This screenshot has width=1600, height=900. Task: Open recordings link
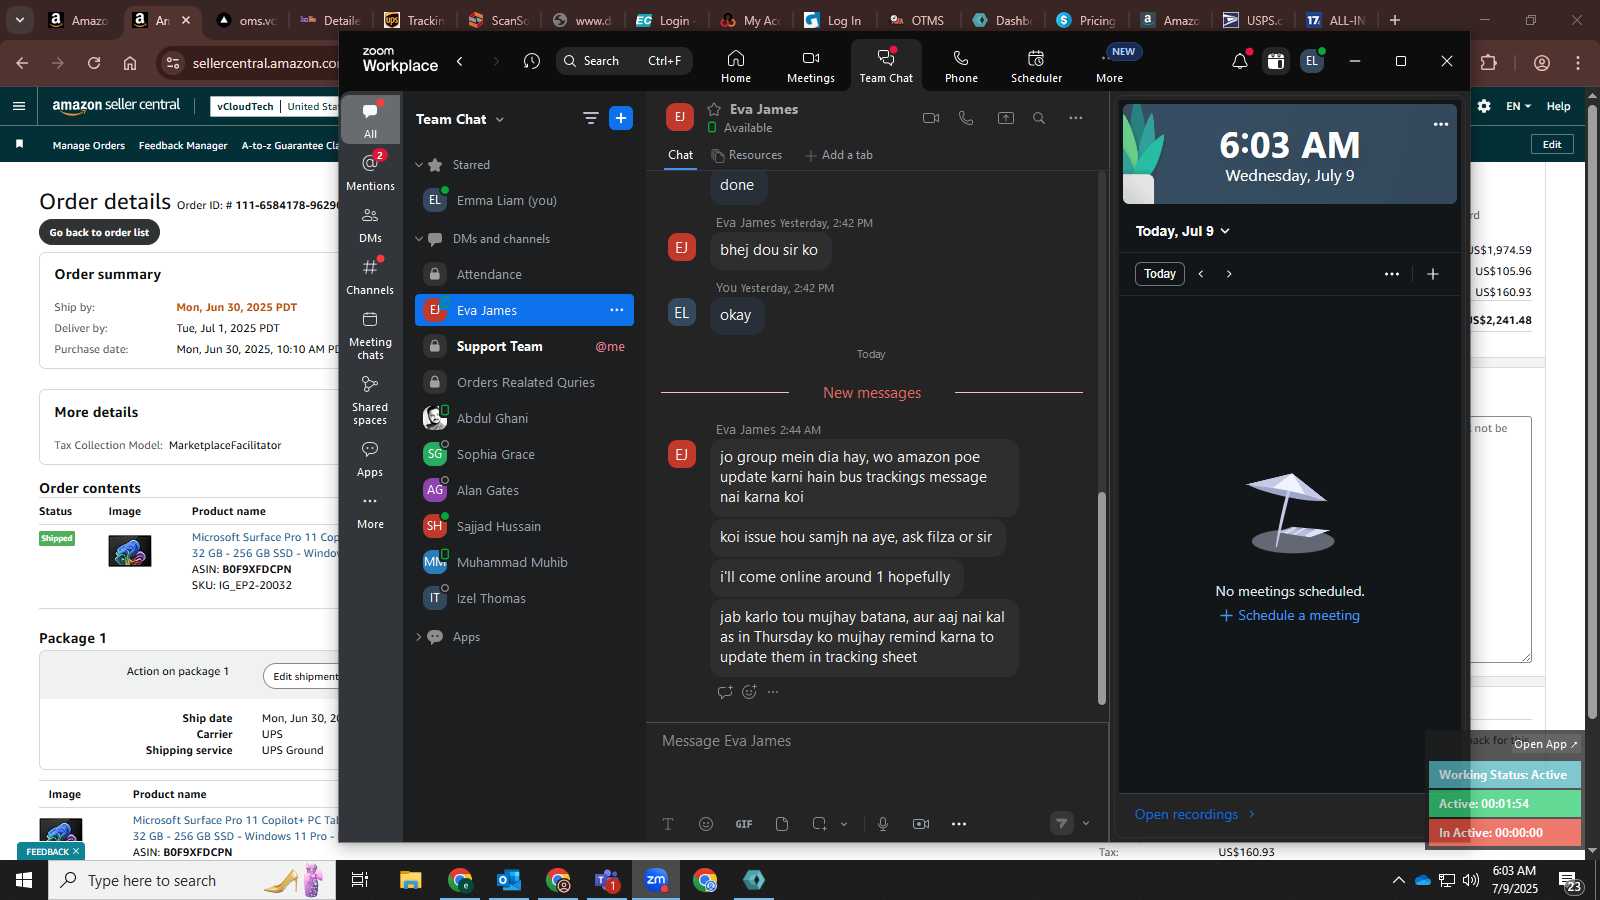(x=1195, y=814)
